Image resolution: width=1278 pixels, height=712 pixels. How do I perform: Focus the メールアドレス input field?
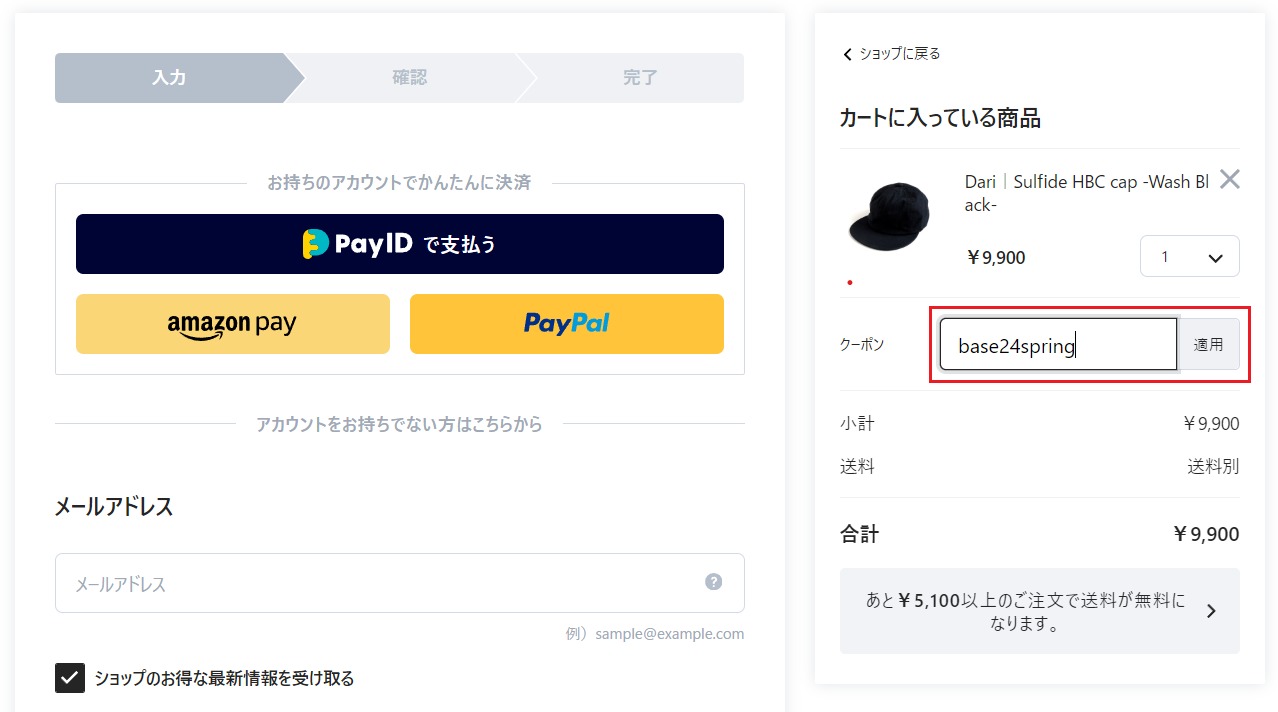click(400, 583)
